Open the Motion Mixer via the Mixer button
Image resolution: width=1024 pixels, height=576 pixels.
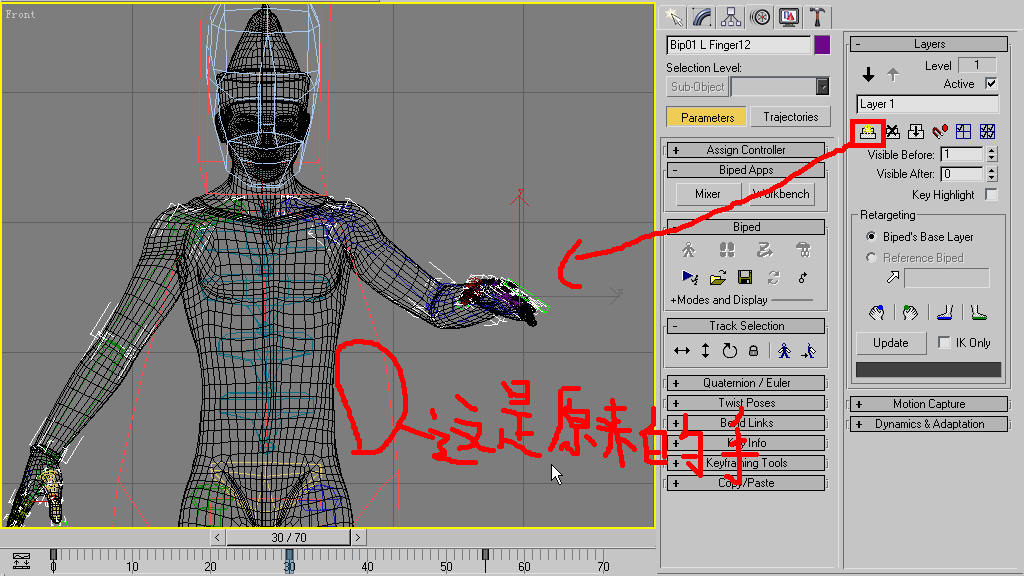click(x=707, y=194)
